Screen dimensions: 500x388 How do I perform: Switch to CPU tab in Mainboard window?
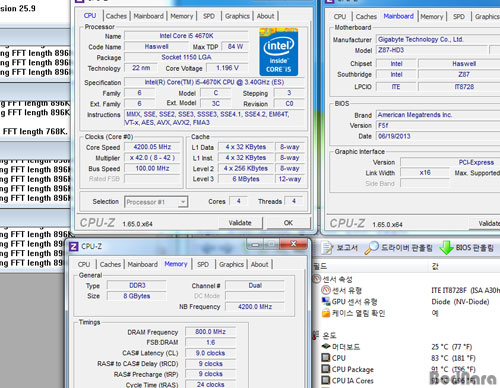coord(340,16)
